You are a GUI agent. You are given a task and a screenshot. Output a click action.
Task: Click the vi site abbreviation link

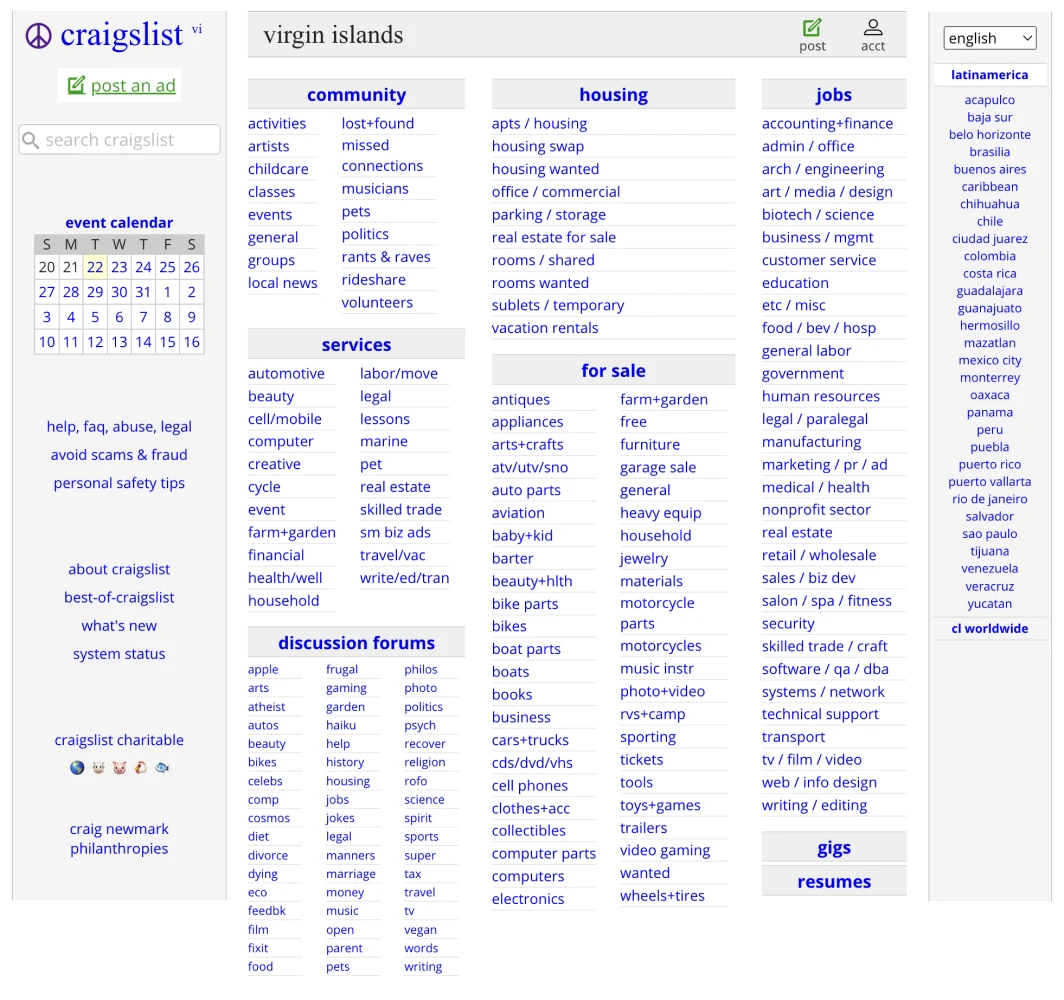pos(197,29)
